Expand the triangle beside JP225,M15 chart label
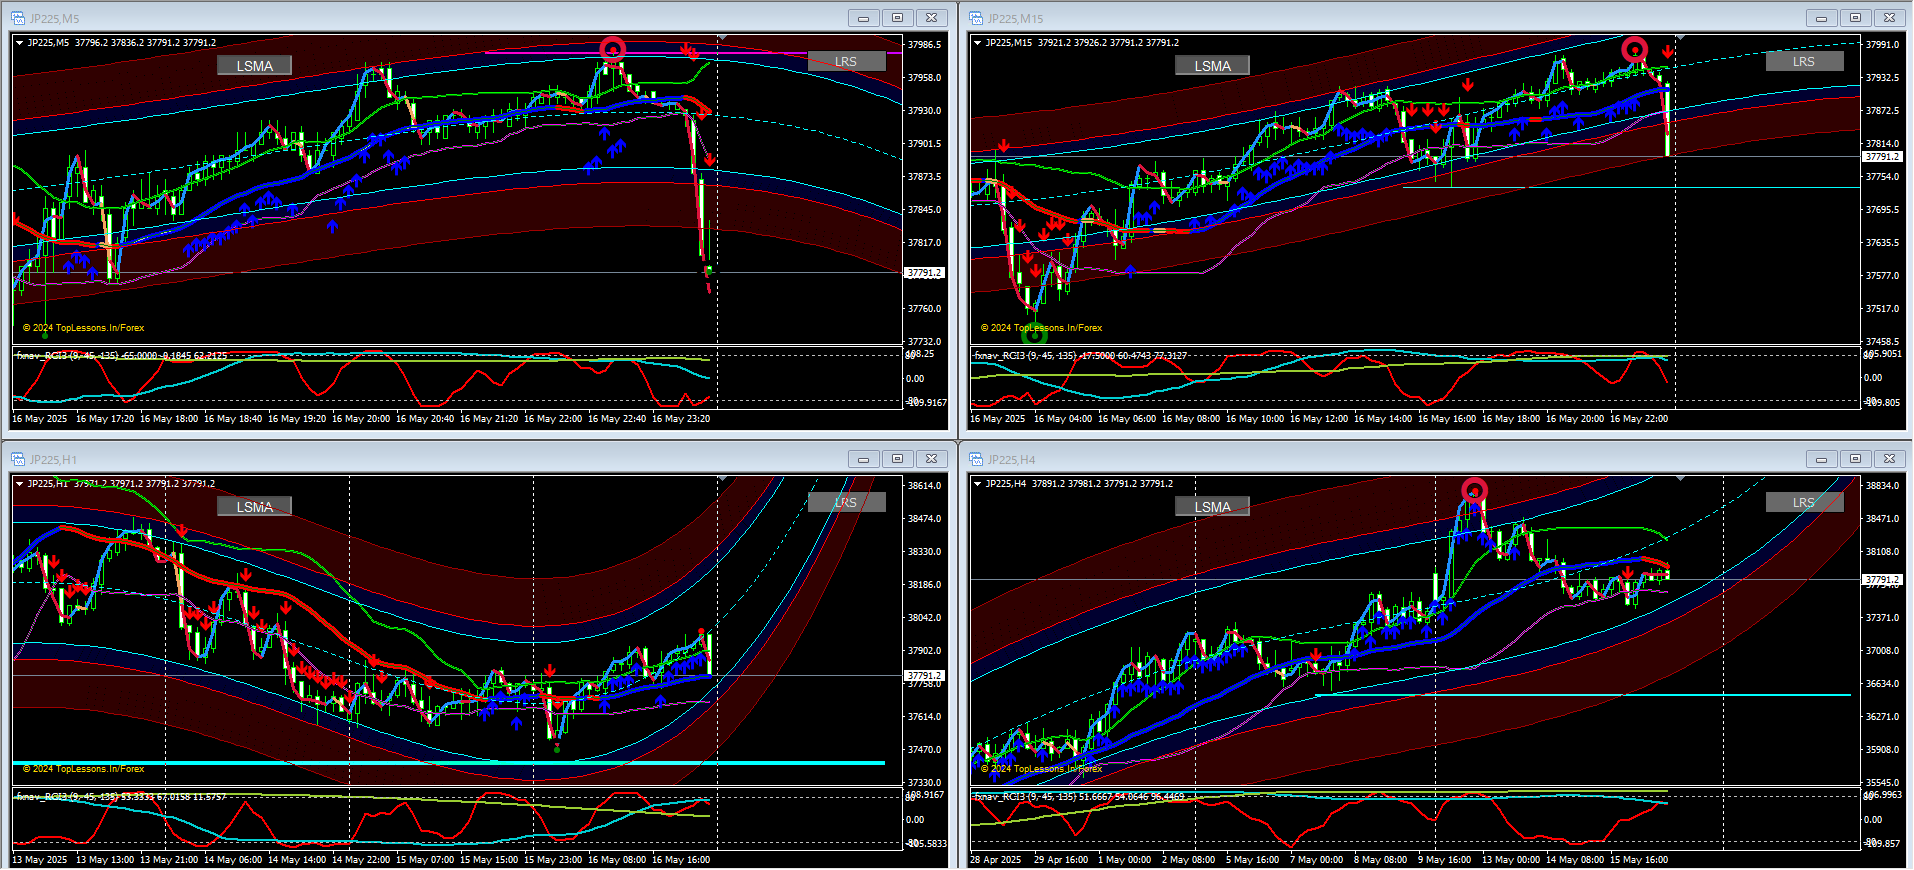This screenshot has height=870, width=1914. [977, 43]
